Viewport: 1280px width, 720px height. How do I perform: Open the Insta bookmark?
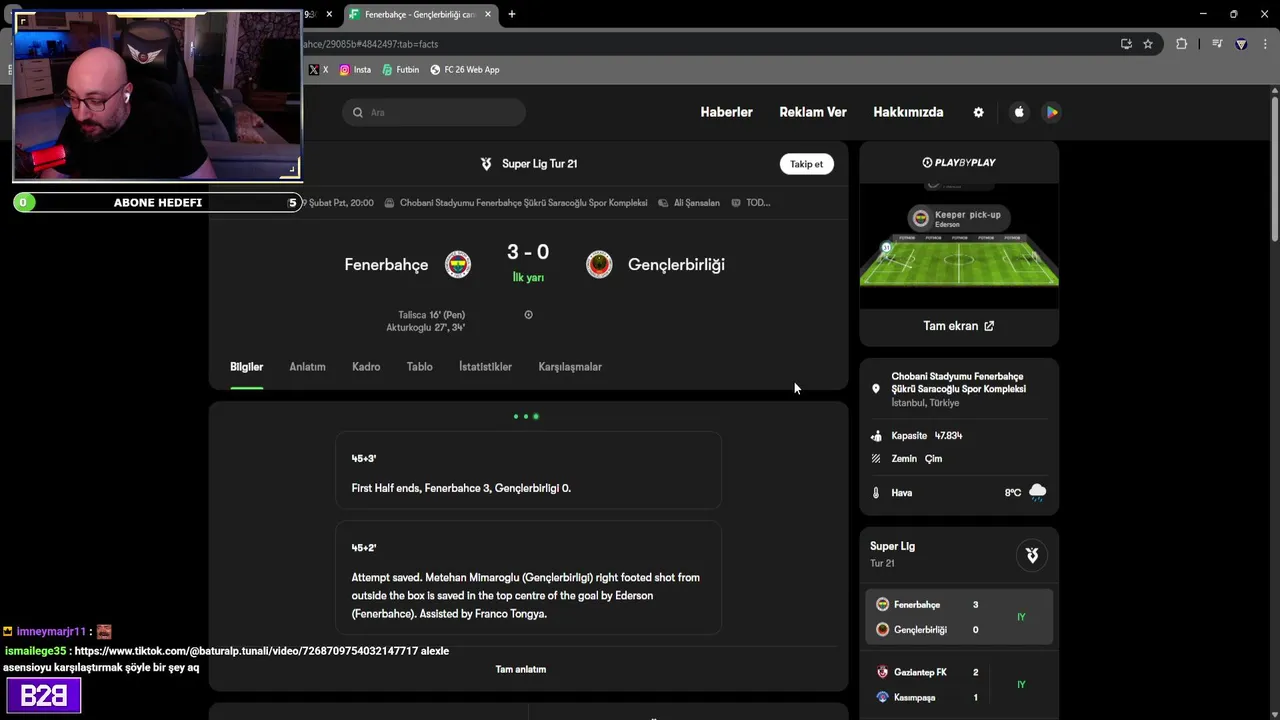click(x=355, y=70)
